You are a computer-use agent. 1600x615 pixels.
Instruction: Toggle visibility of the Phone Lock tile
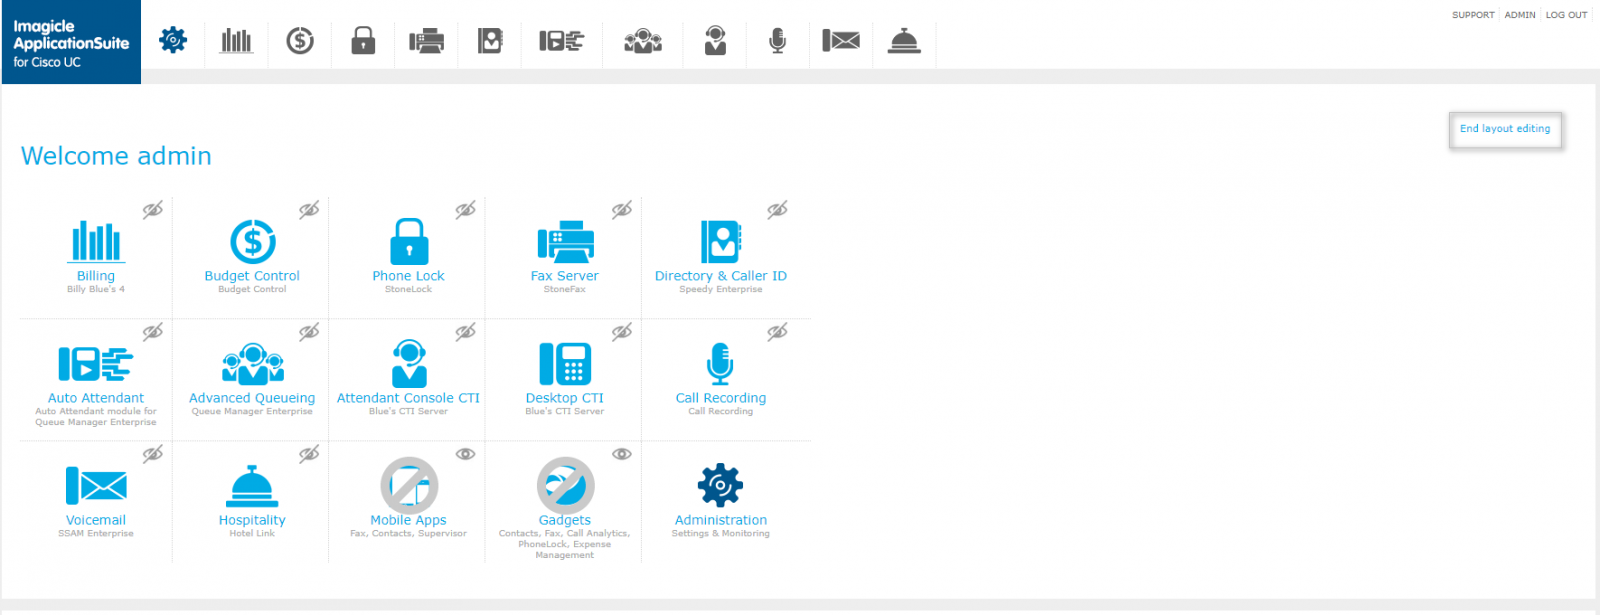click(465, 210)
